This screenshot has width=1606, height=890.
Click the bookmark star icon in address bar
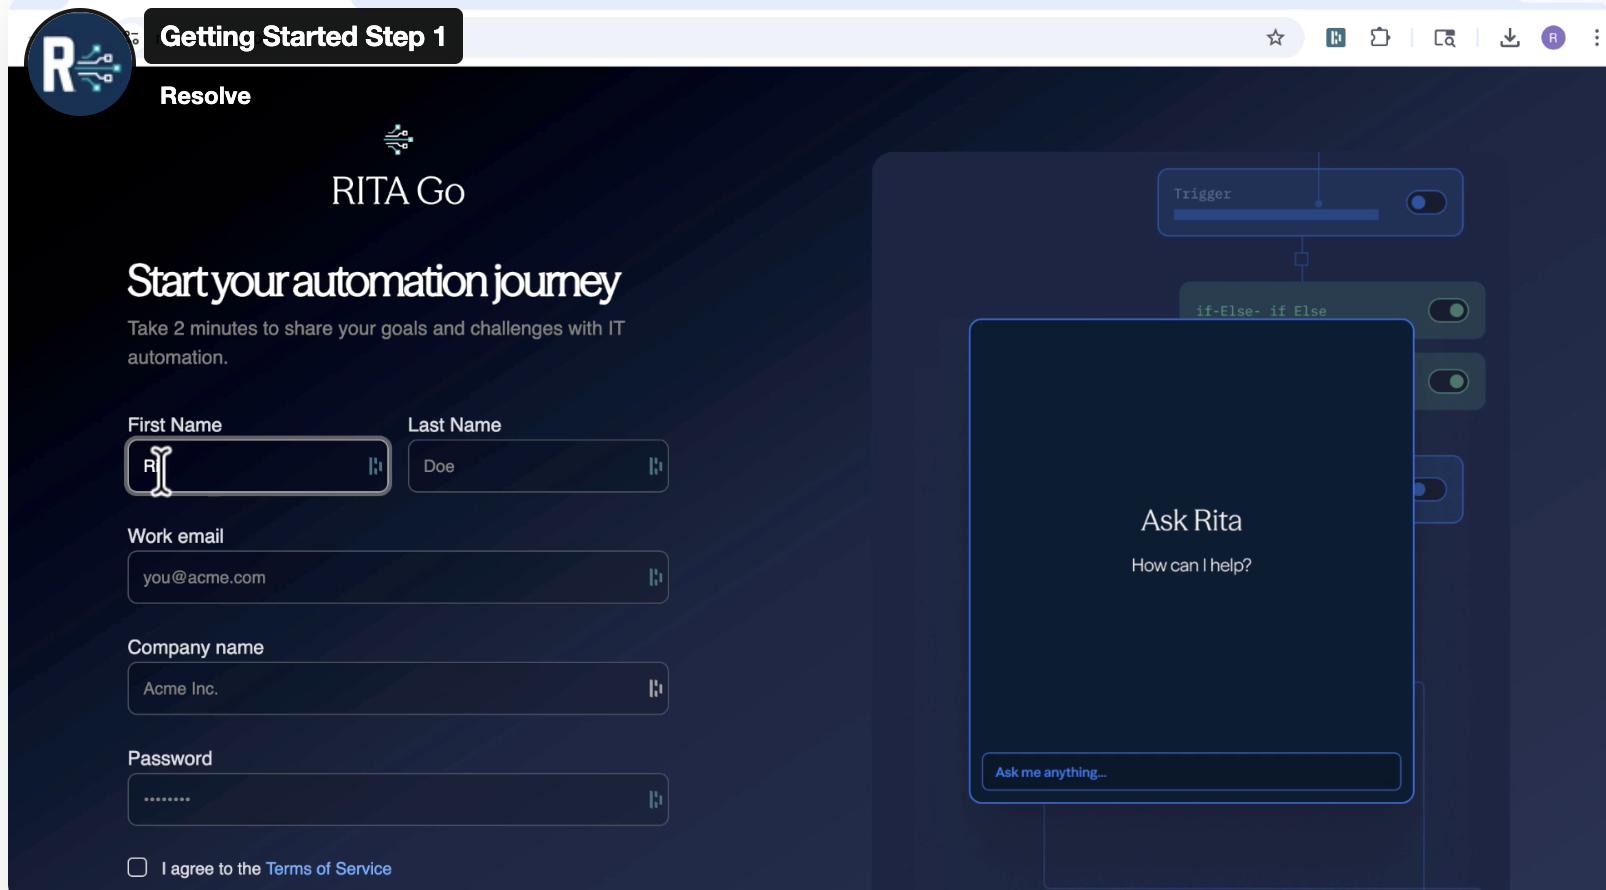pos(1275,38)
